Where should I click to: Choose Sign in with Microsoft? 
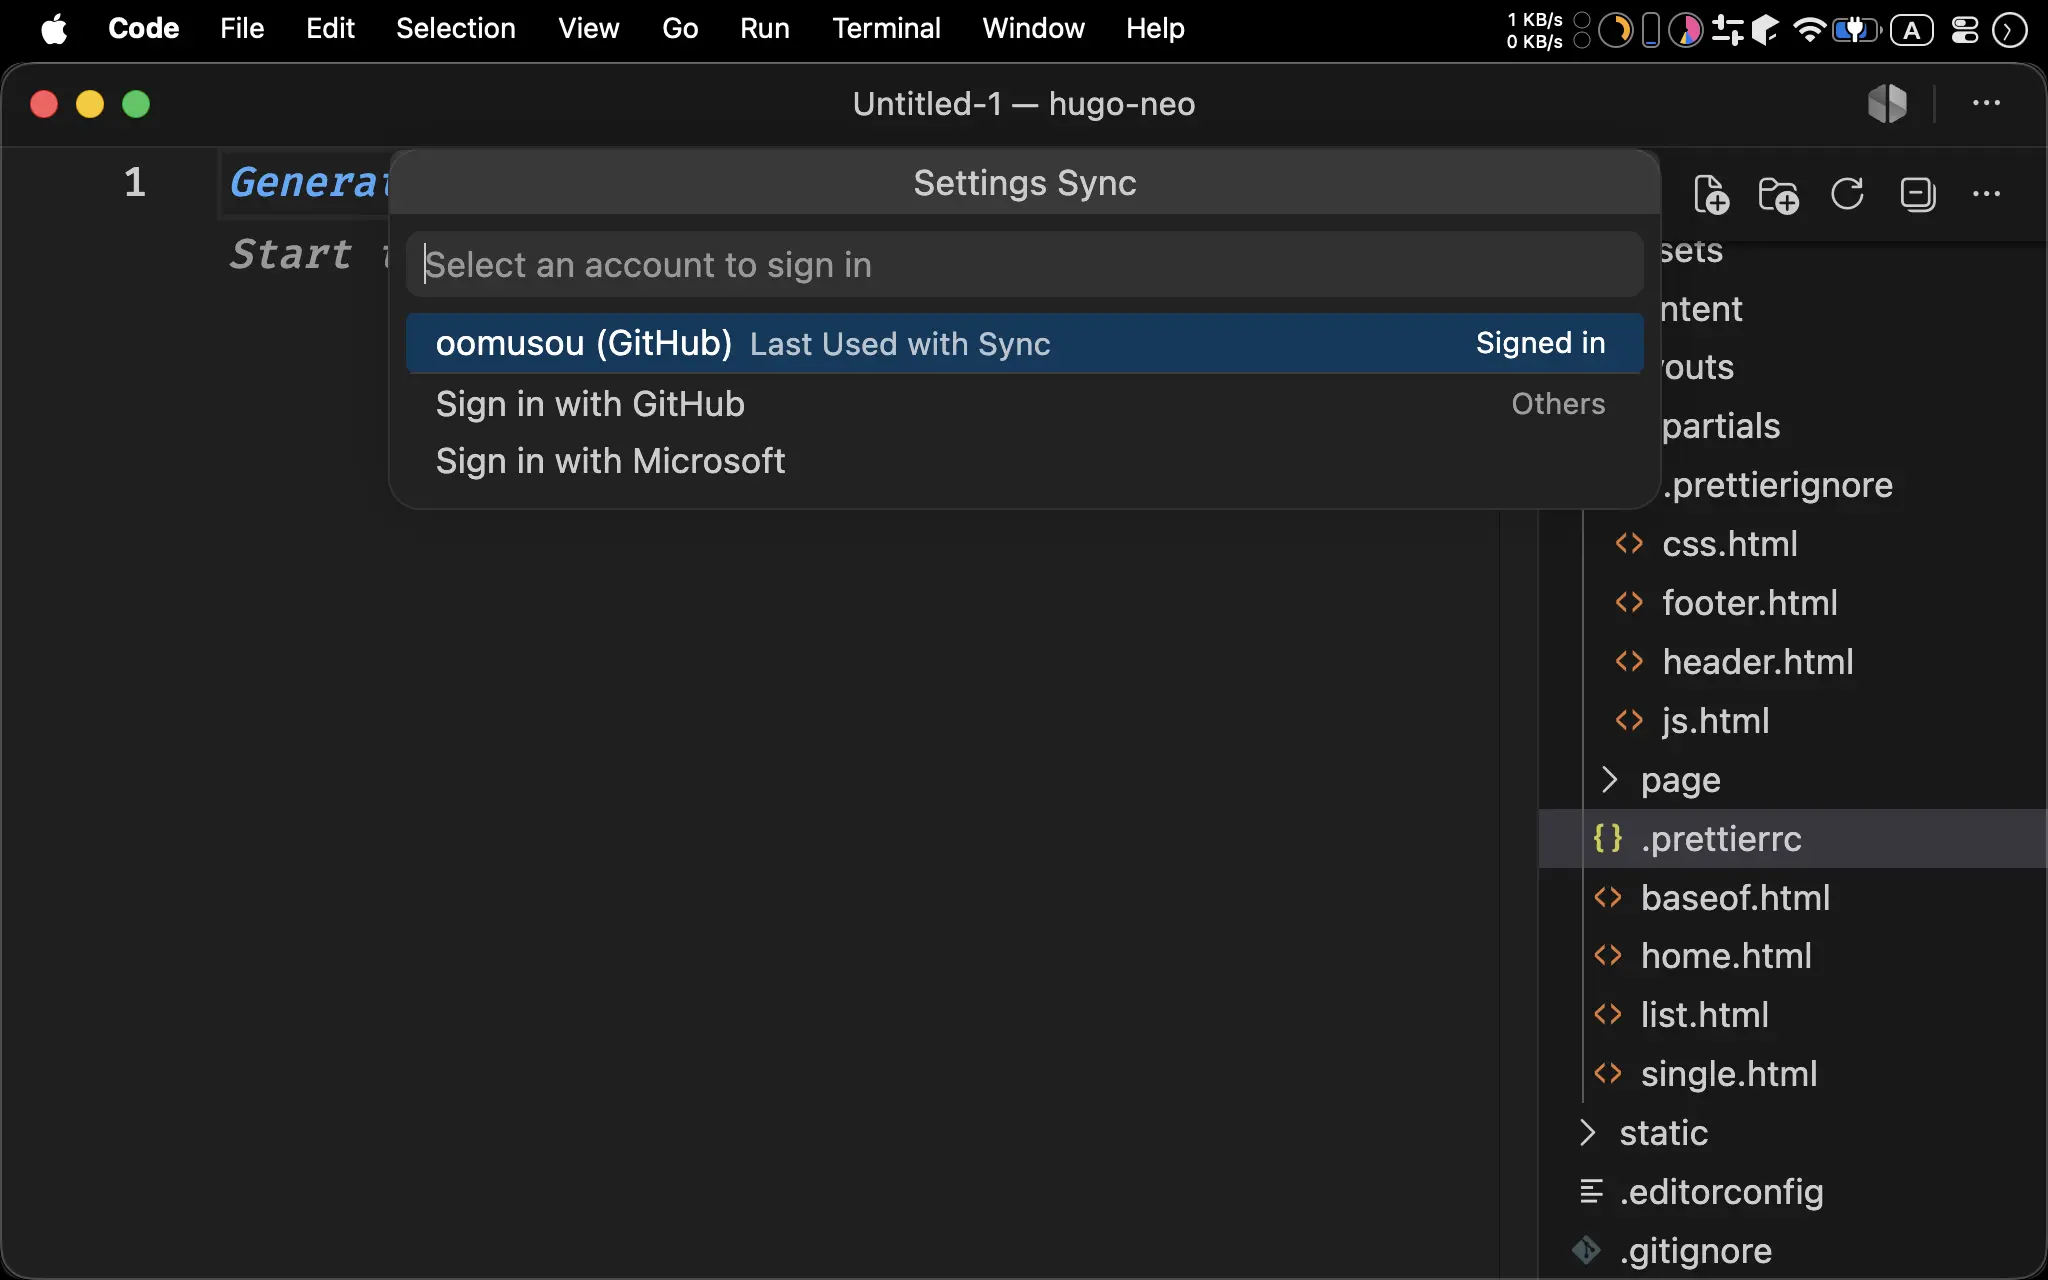1024,461
